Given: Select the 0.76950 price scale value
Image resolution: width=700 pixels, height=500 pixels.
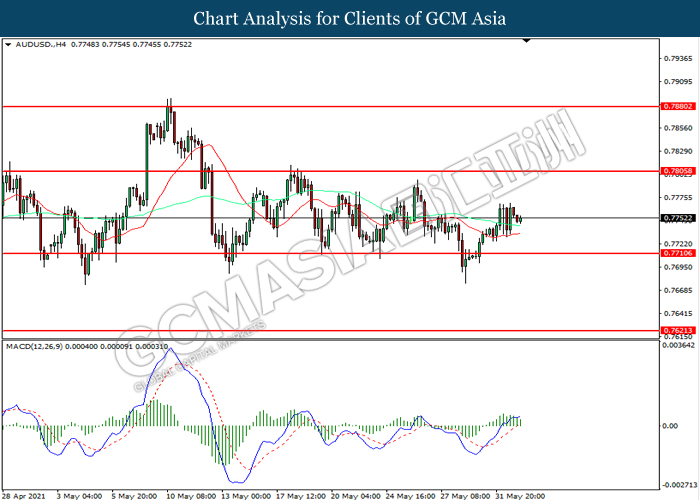Looking at the screenshot, I should click(679, 267).
